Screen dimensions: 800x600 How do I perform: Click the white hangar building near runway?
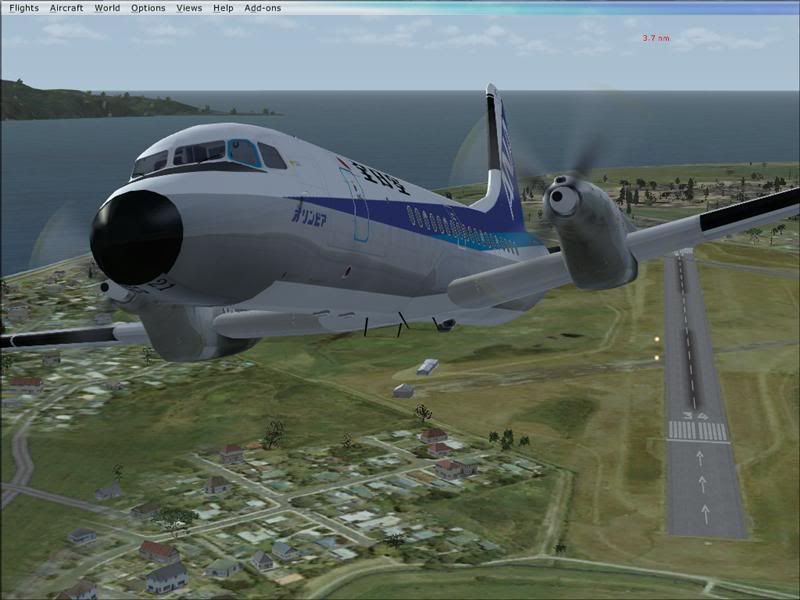coord(427,367)
